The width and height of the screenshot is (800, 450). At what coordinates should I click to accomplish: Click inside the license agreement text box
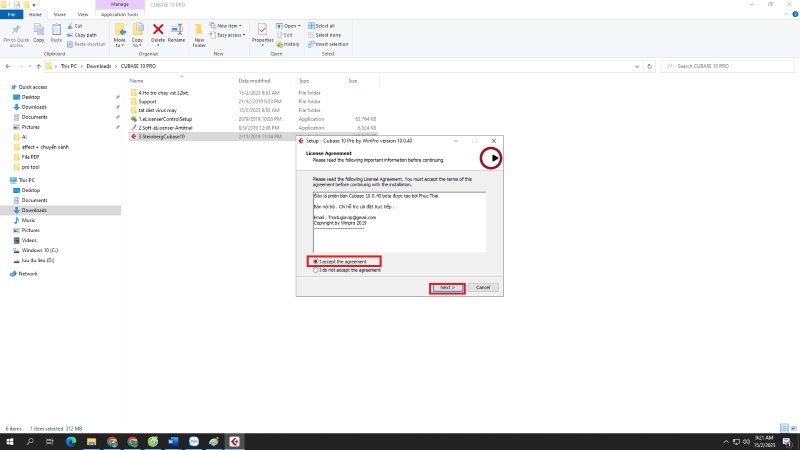(399, 222)
